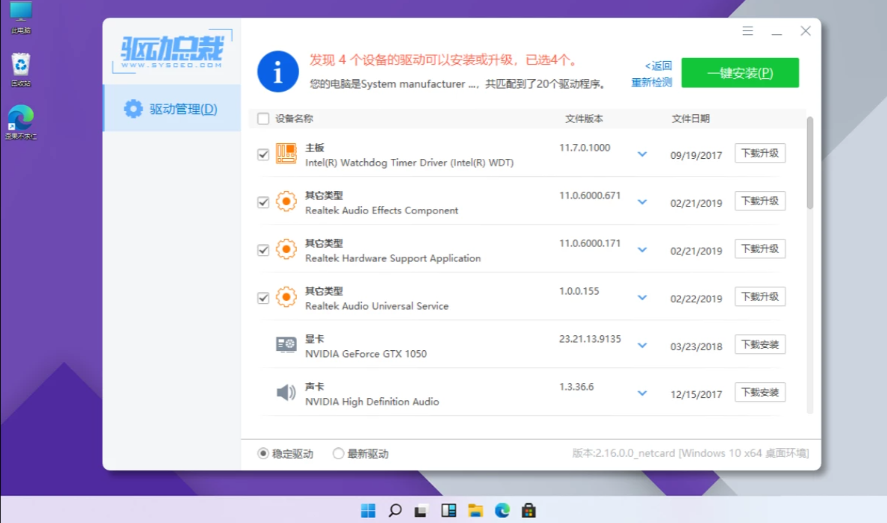Click the speaker icon for NVIDIA High Definition Audio
The width and height of the screenshot is (887, 523).
(286, 392)
